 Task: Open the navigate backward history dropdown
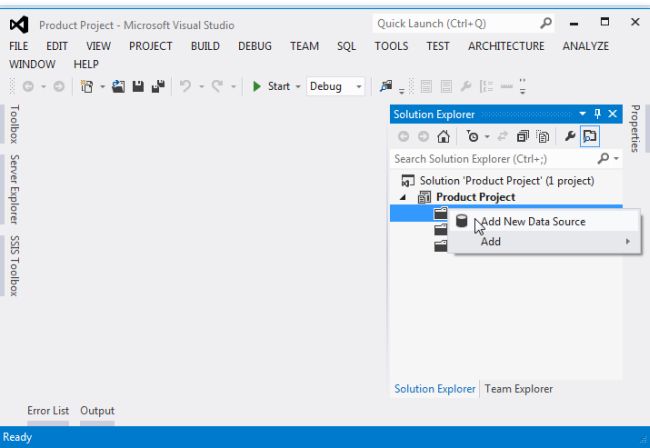44,87
